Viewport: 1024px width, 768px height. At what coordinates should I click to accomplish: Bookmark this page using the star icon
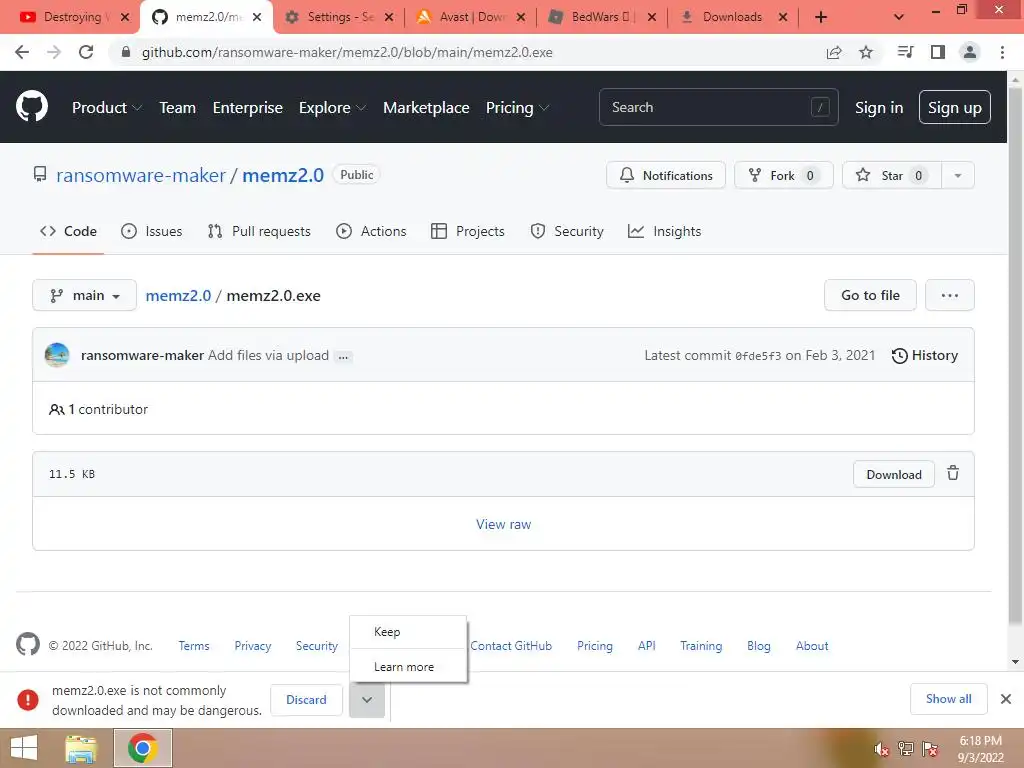click(866, 52)
